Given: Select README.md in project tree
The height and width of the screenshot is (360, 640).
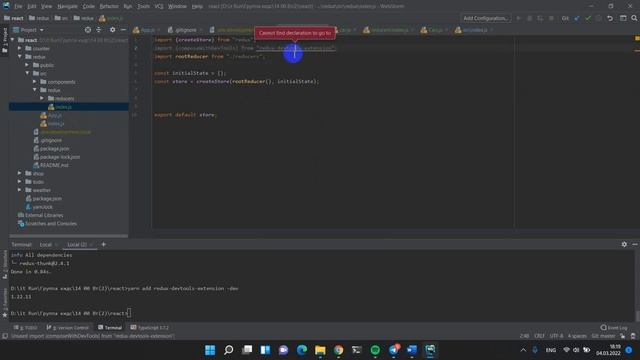Looking at the screenshot, I should coord(51,165).
